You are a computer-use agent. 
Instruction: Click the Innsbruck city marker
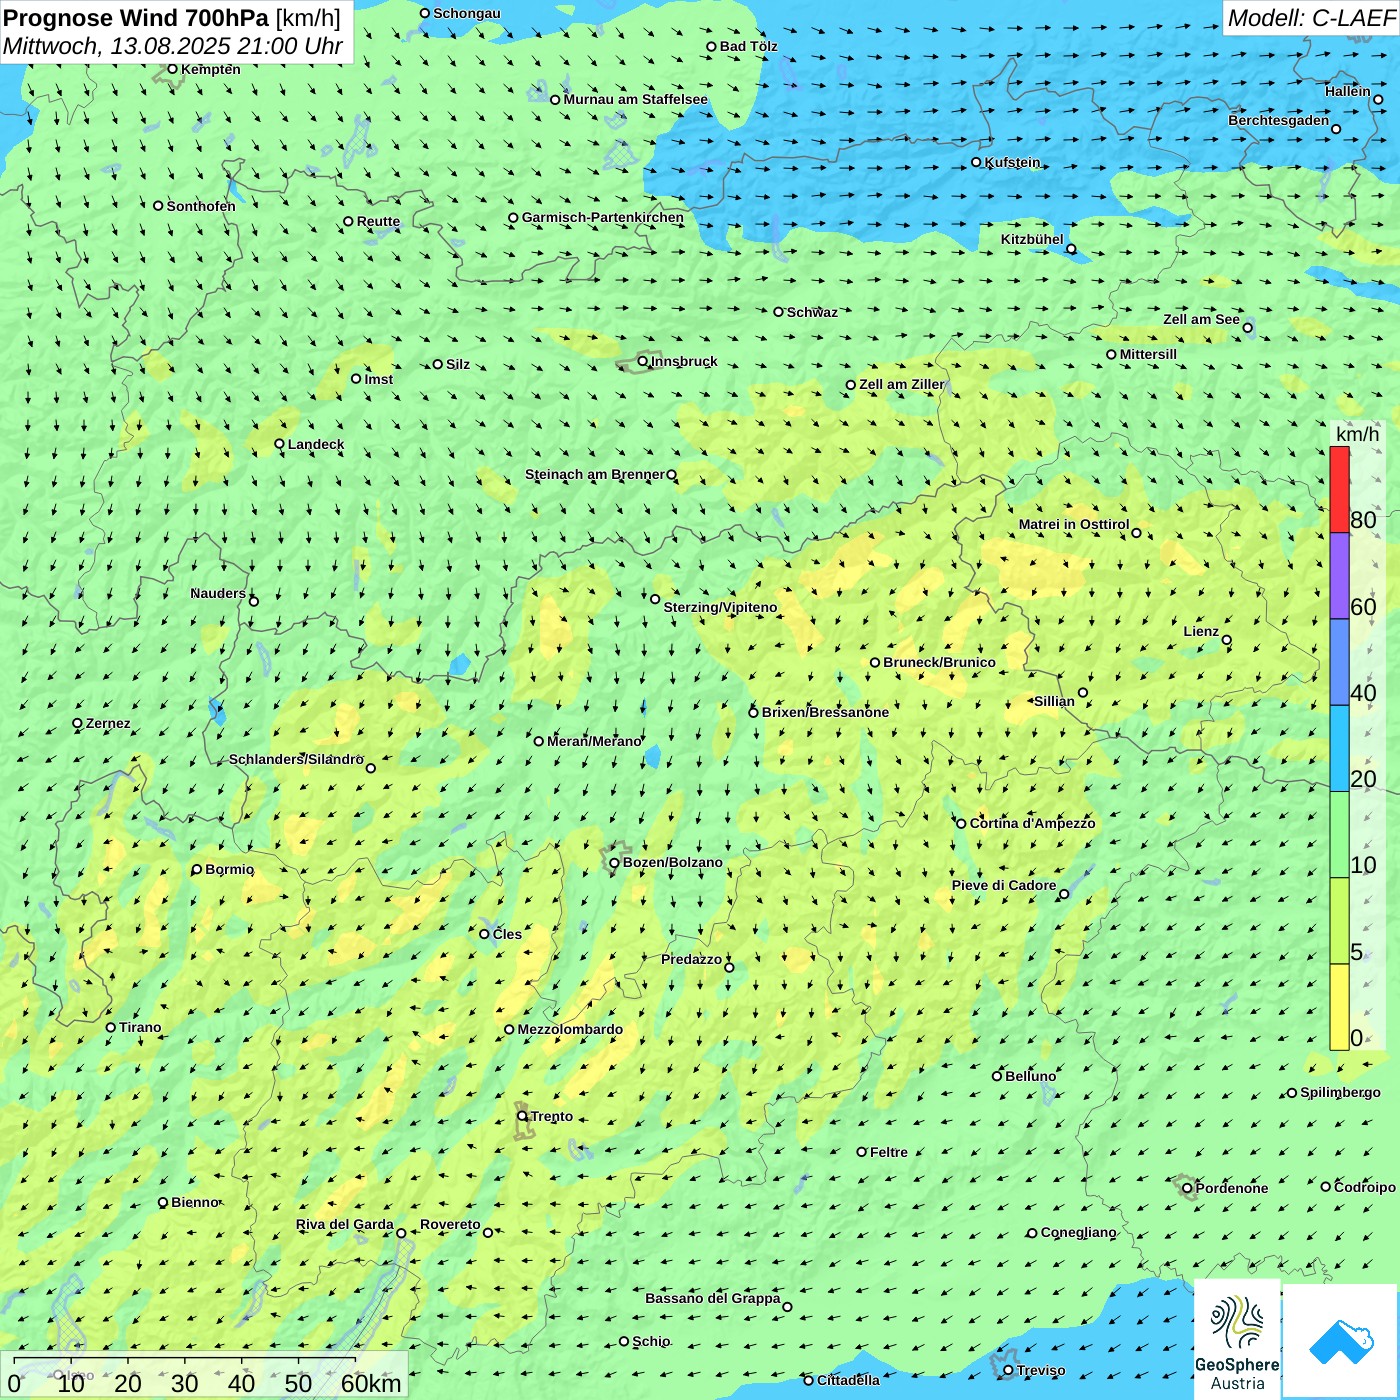coord(643,361)
